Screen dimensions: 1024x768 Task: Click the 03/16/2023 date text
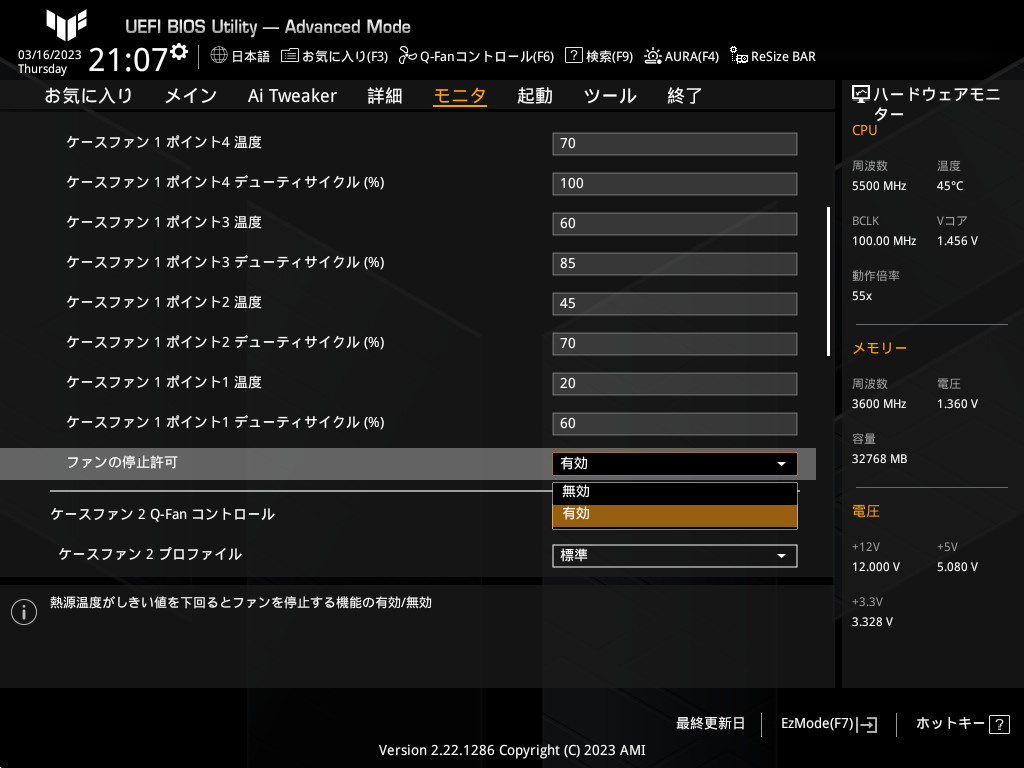tap(50, 55)
